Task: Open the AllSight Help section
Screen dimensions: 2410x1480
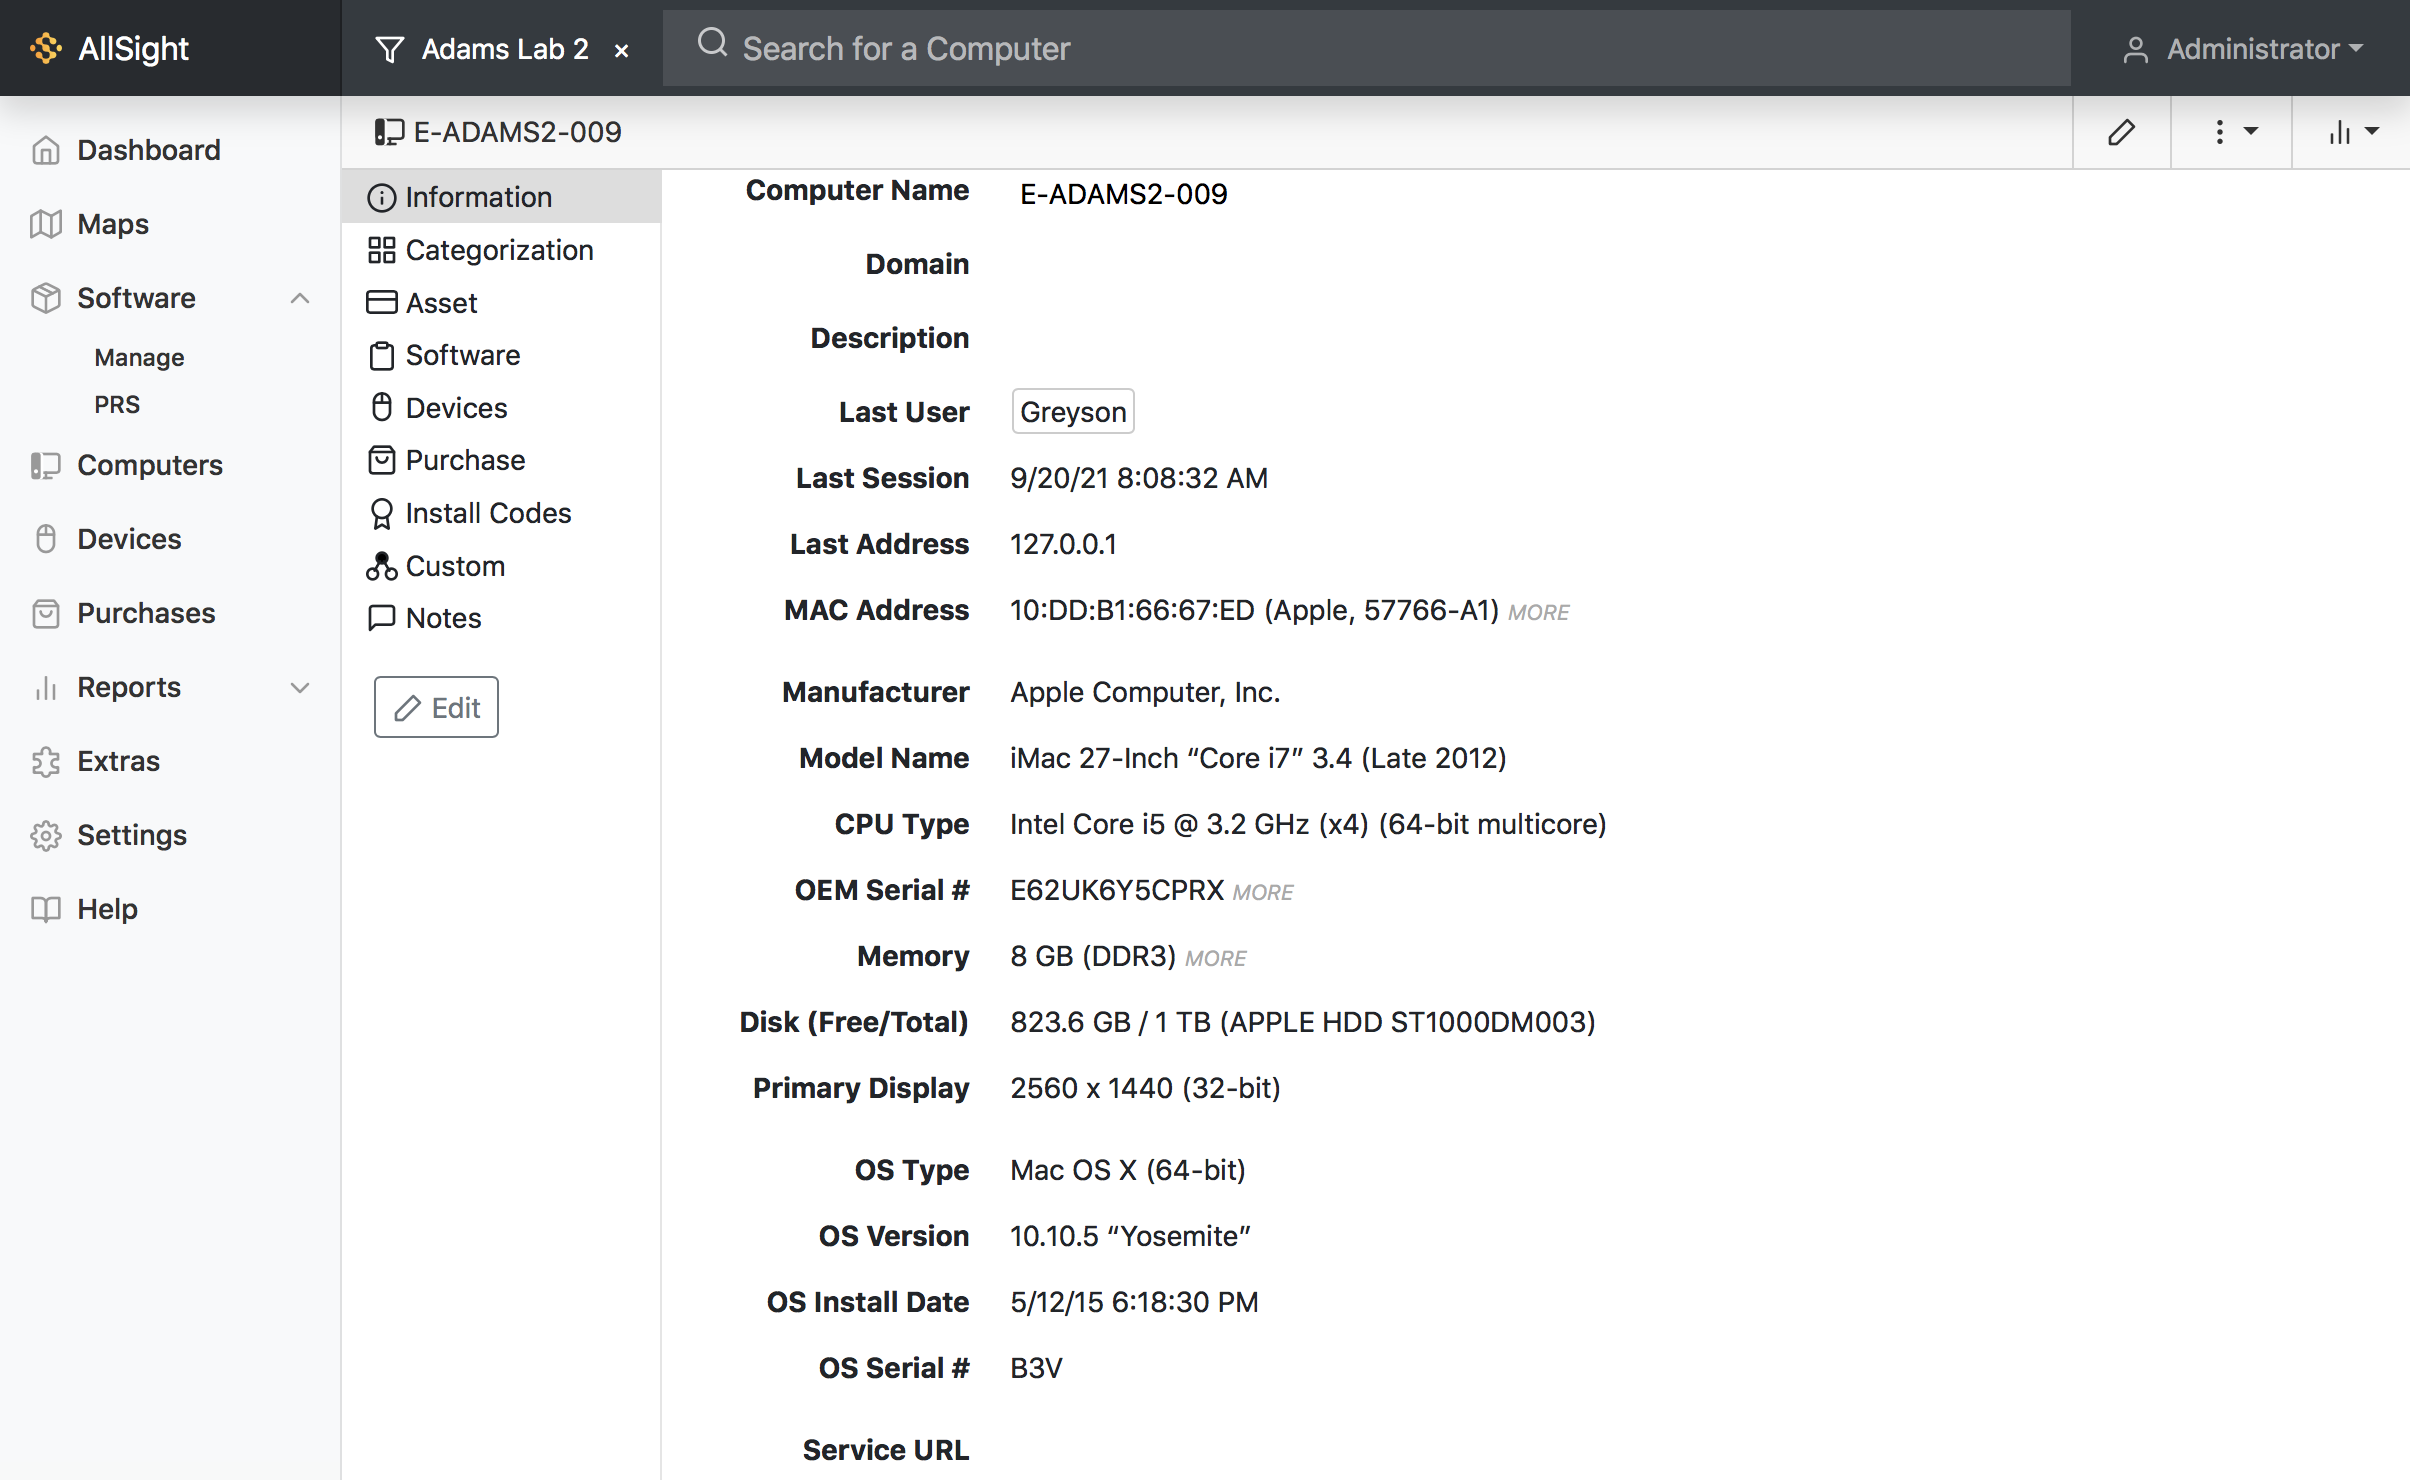Action: 107,909
